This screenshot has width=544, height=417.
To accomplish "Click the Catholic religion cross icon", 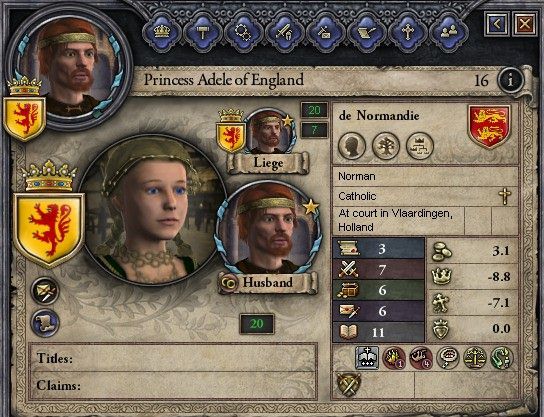I will 505,196.
